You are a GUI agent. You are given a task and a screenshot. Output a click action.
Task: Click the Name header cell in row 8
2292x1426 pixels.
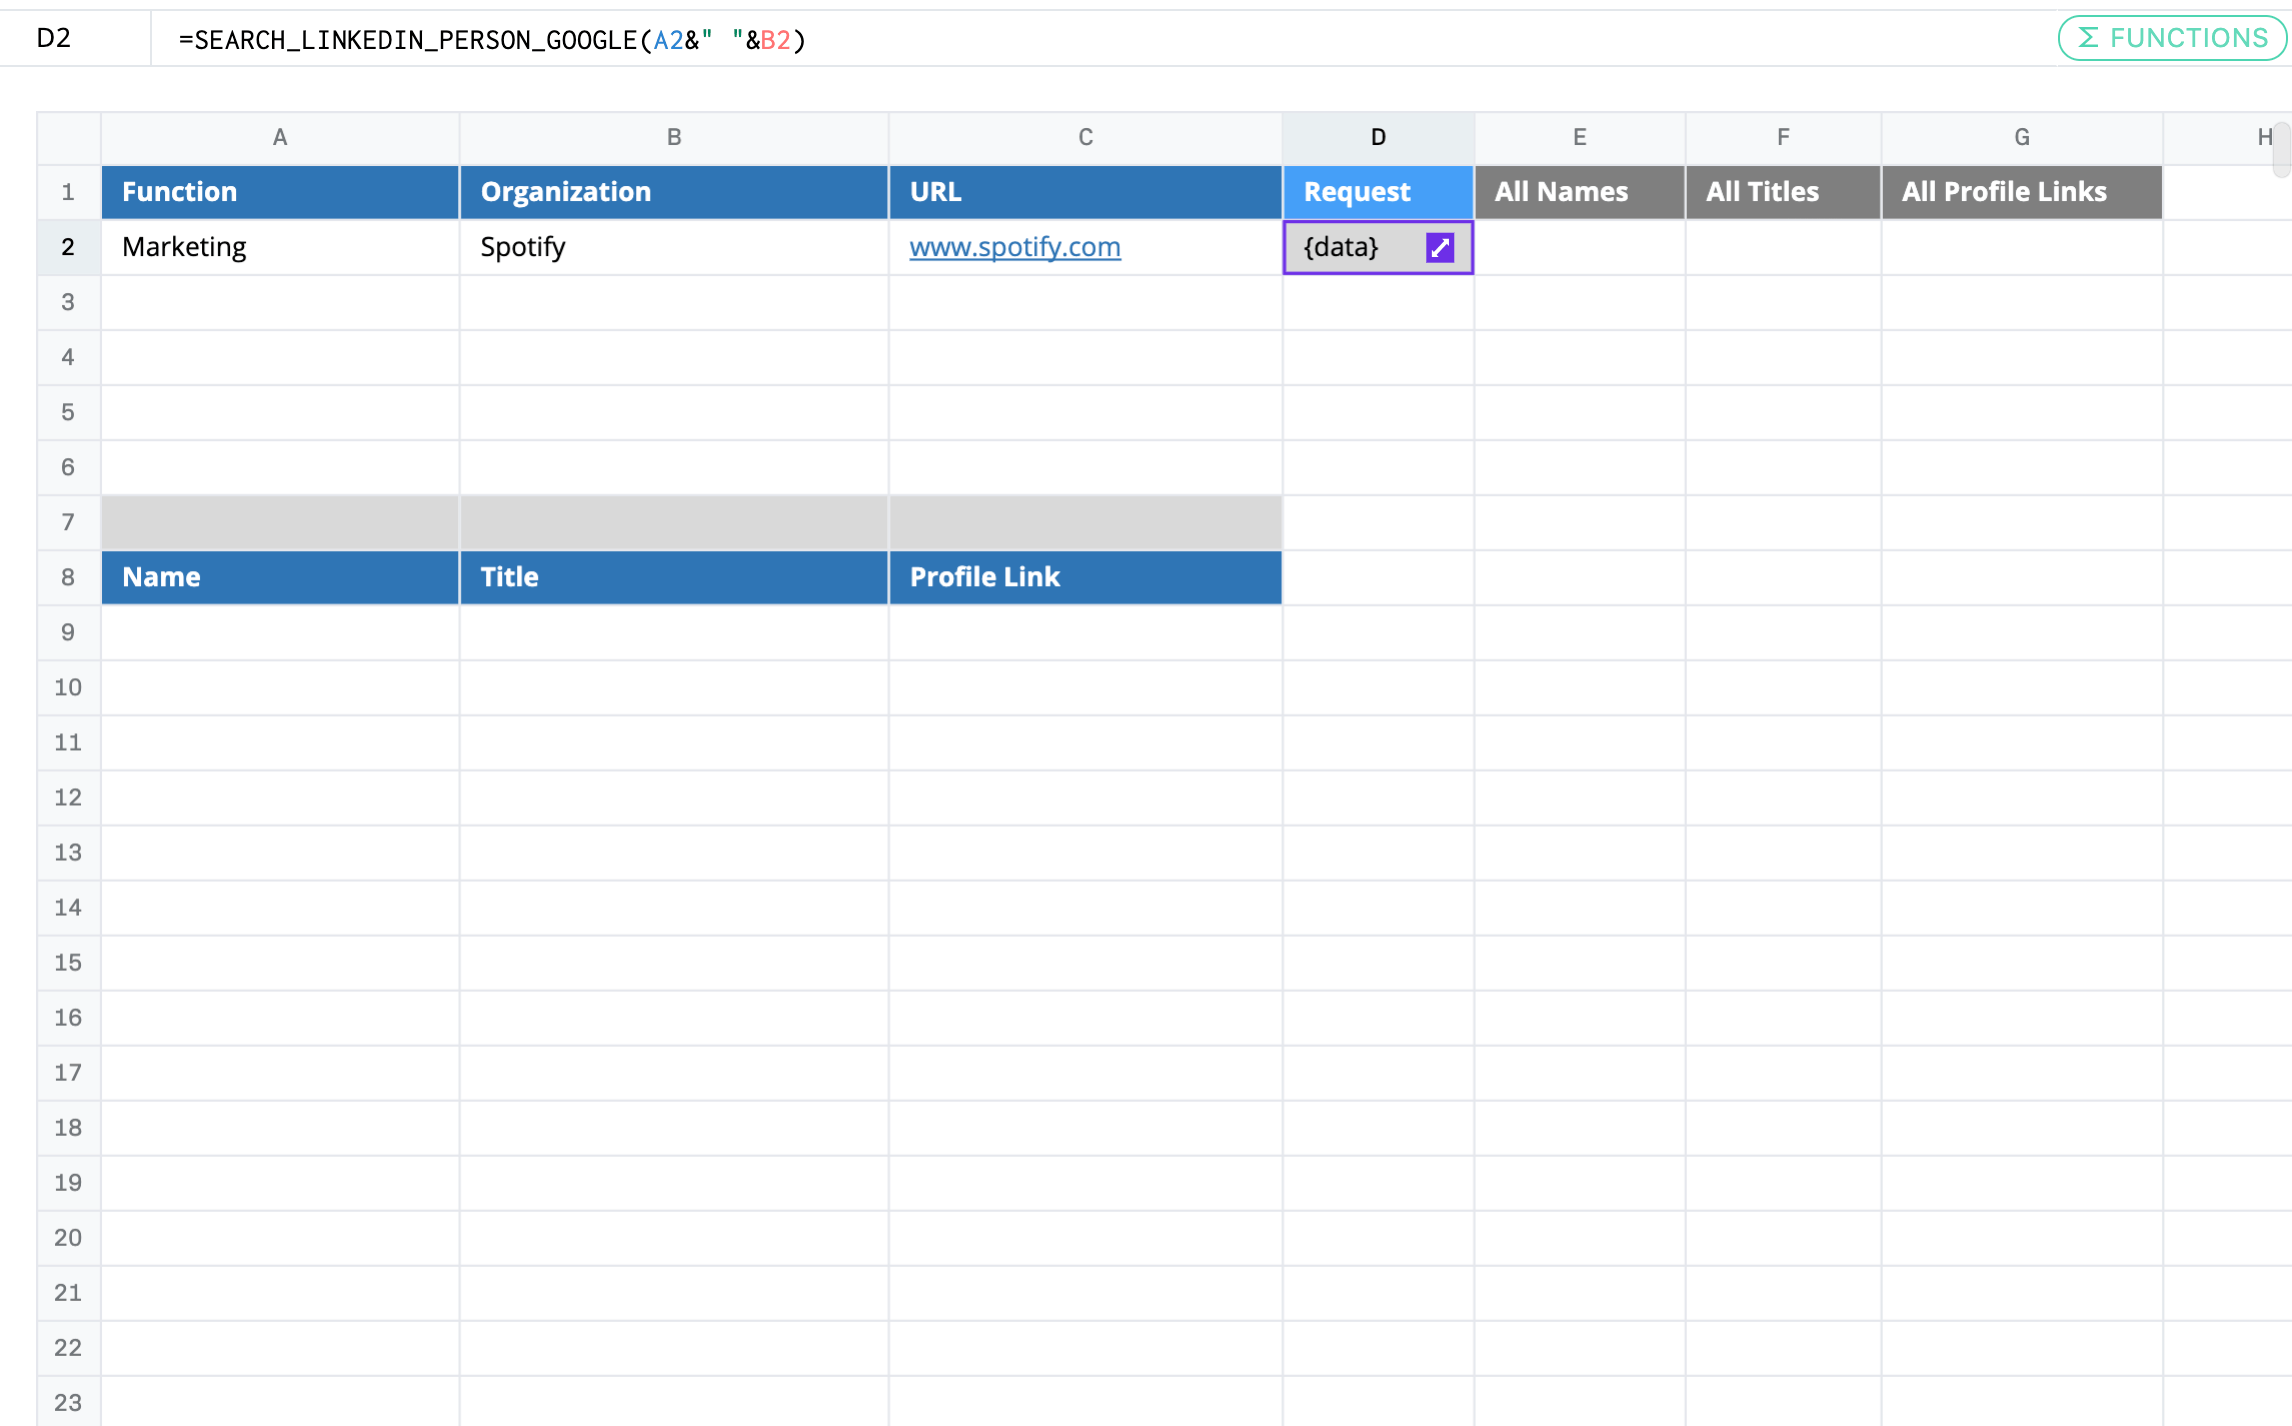(x=280, y=577)
